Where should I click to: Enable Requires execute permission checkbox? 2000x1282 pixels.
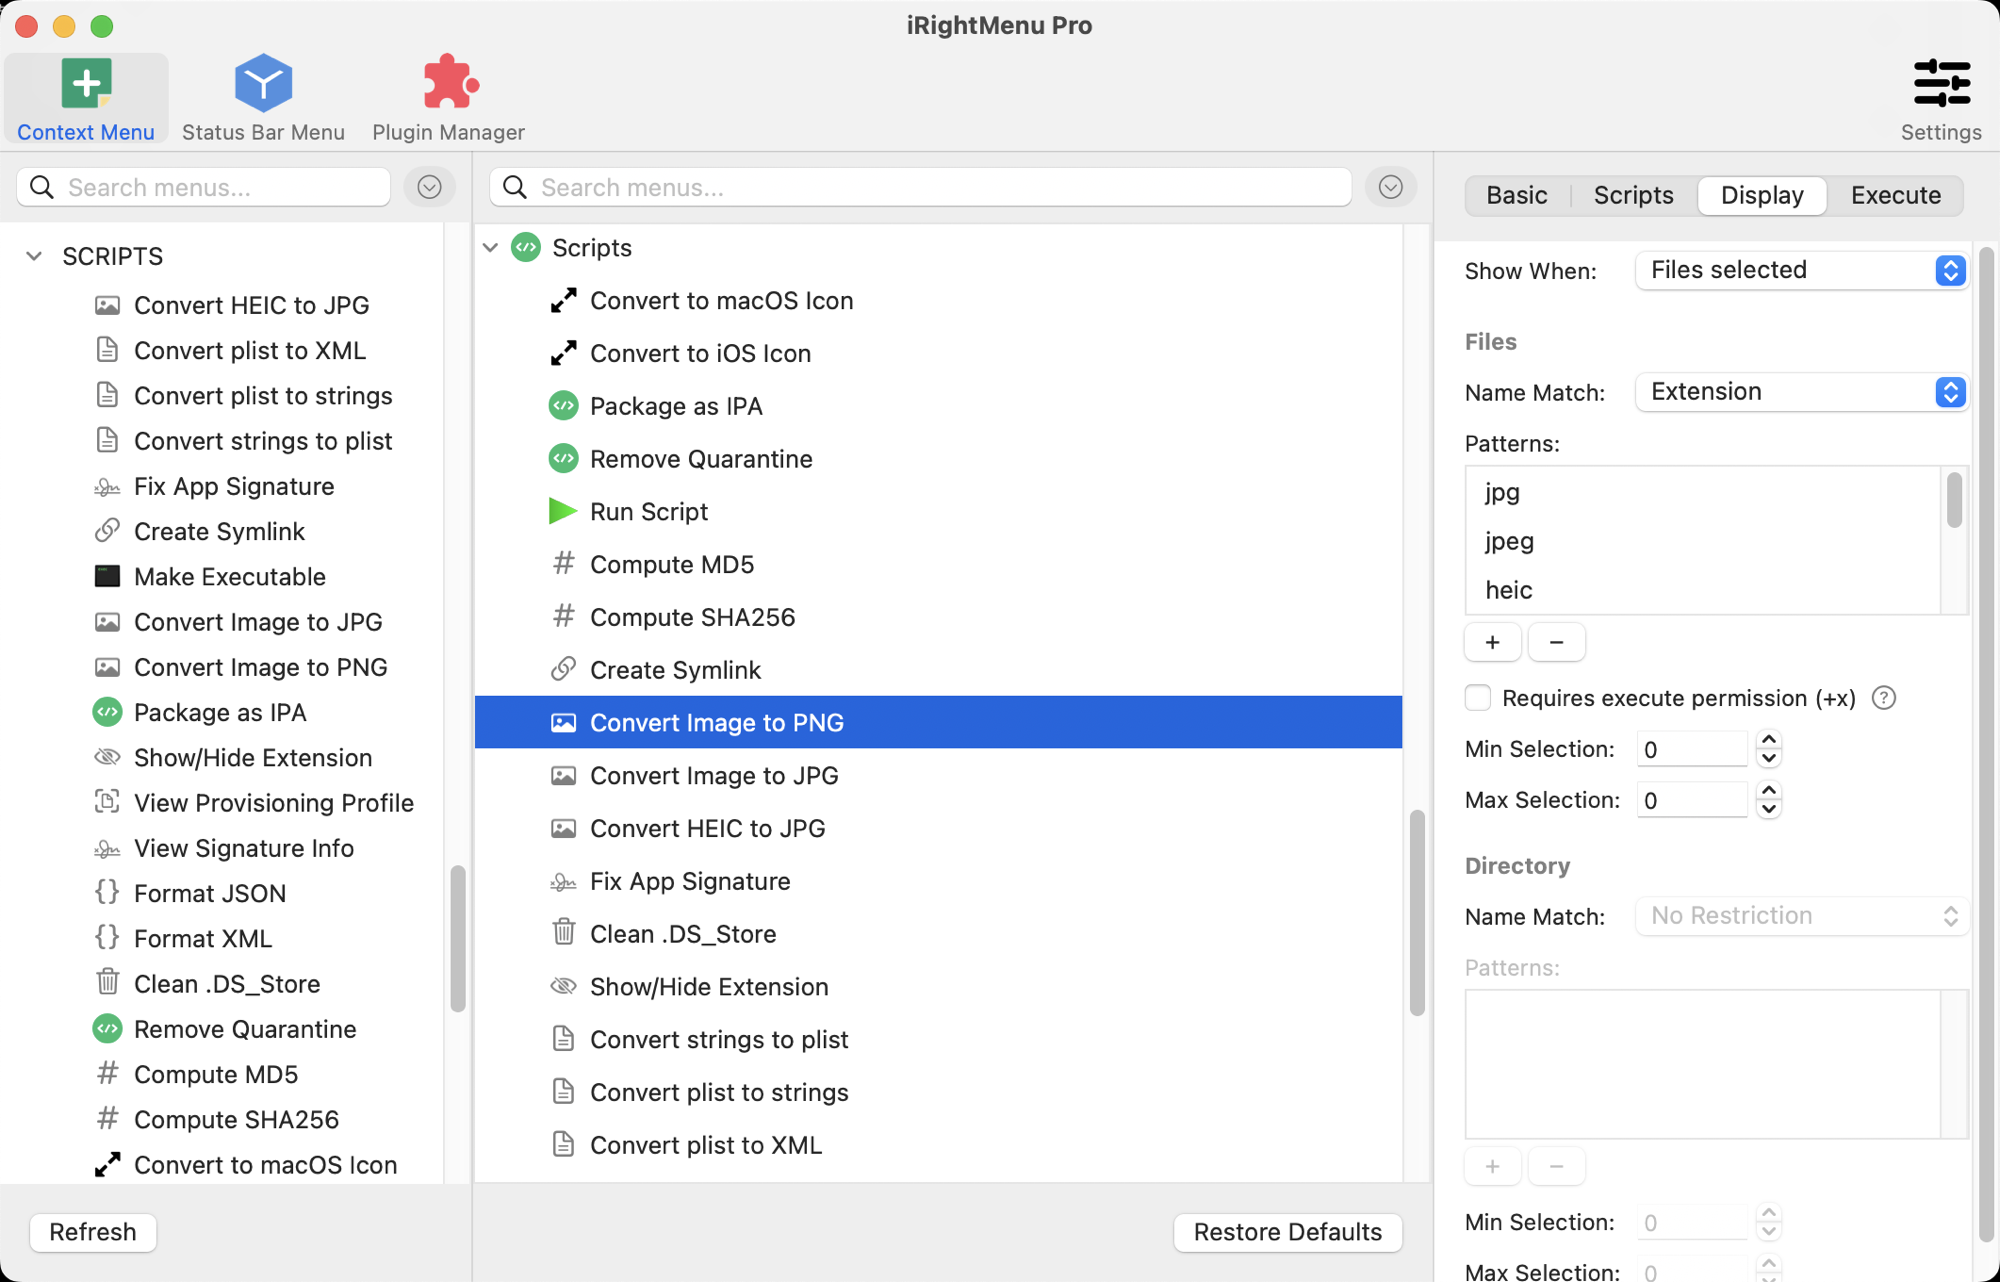pos(1478,698)
